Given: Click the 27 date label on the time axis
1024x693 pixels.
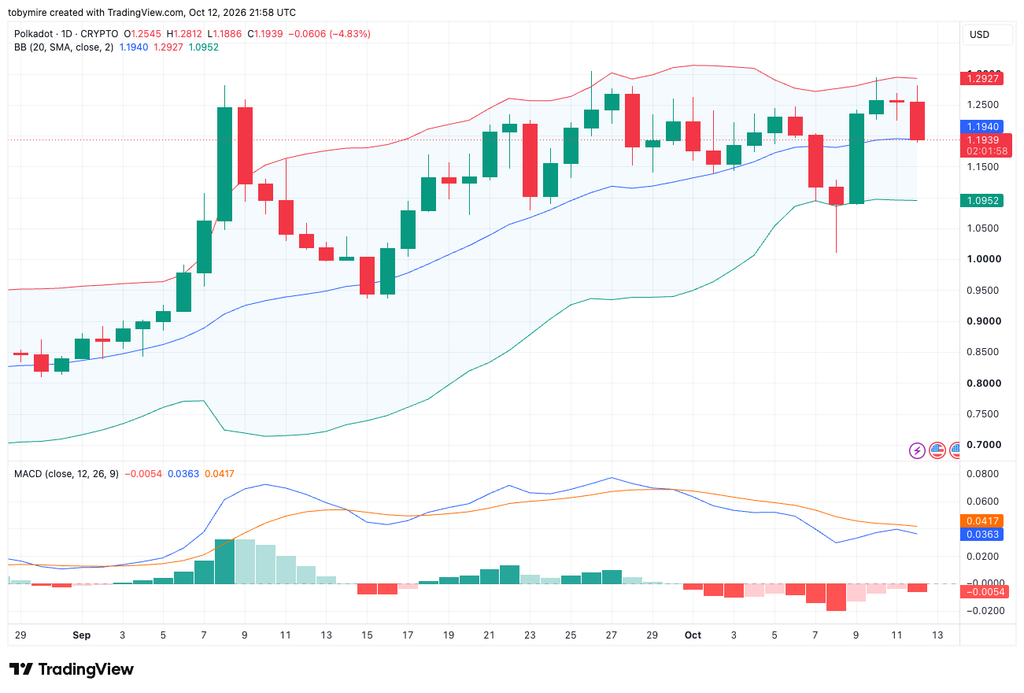Looking at the screenshot, I should [611, 635].
